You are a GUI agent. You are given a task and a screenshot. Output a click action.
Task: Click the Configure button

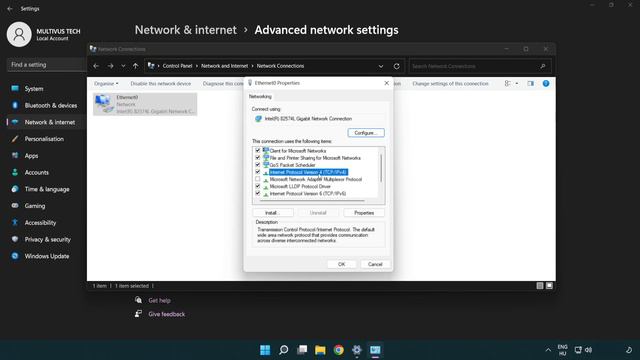click(x=366, y=133)
